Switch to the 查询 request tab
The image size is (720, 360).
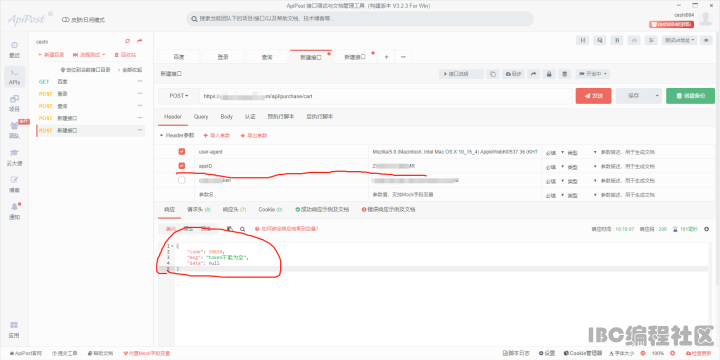[x=267, y=57]
